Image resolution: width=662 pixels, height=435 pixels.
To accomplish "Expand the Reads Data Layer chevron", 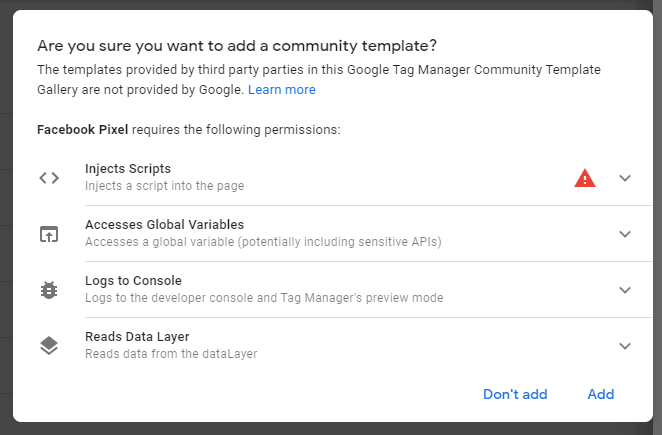I will [x=625, y=346].
